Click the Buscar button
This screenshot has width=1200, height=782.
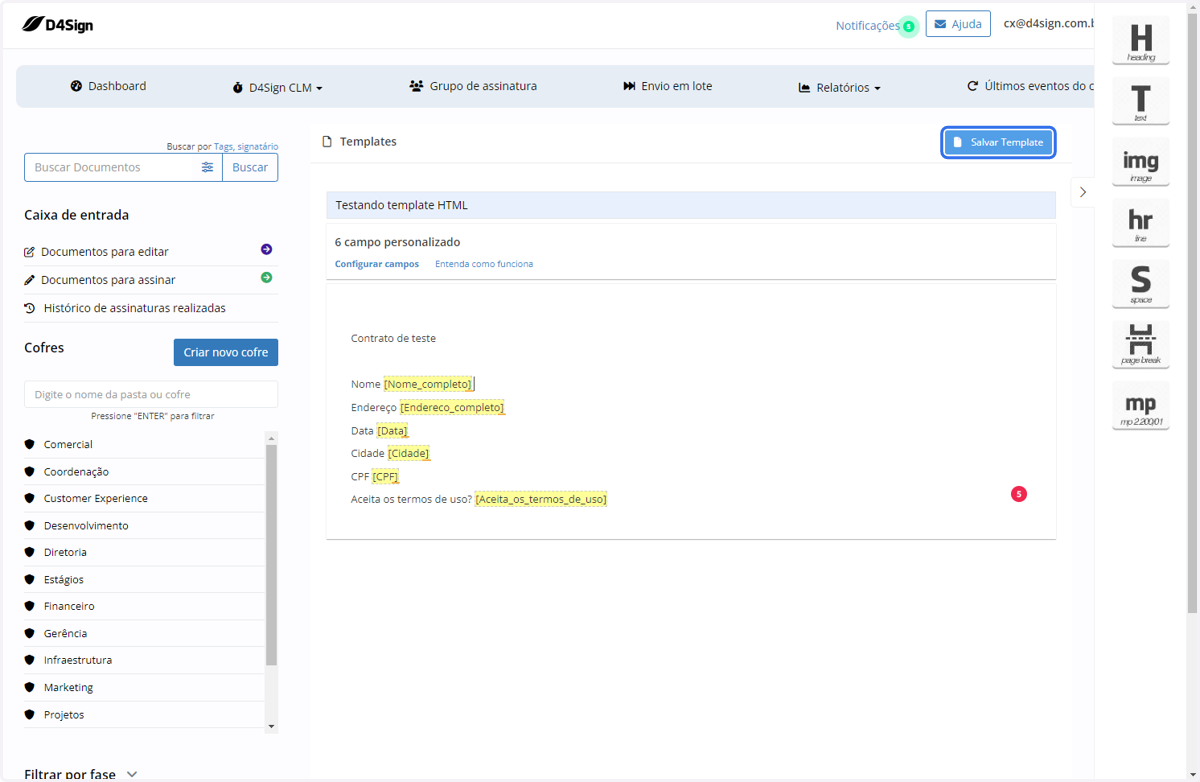tap(250, 167)
